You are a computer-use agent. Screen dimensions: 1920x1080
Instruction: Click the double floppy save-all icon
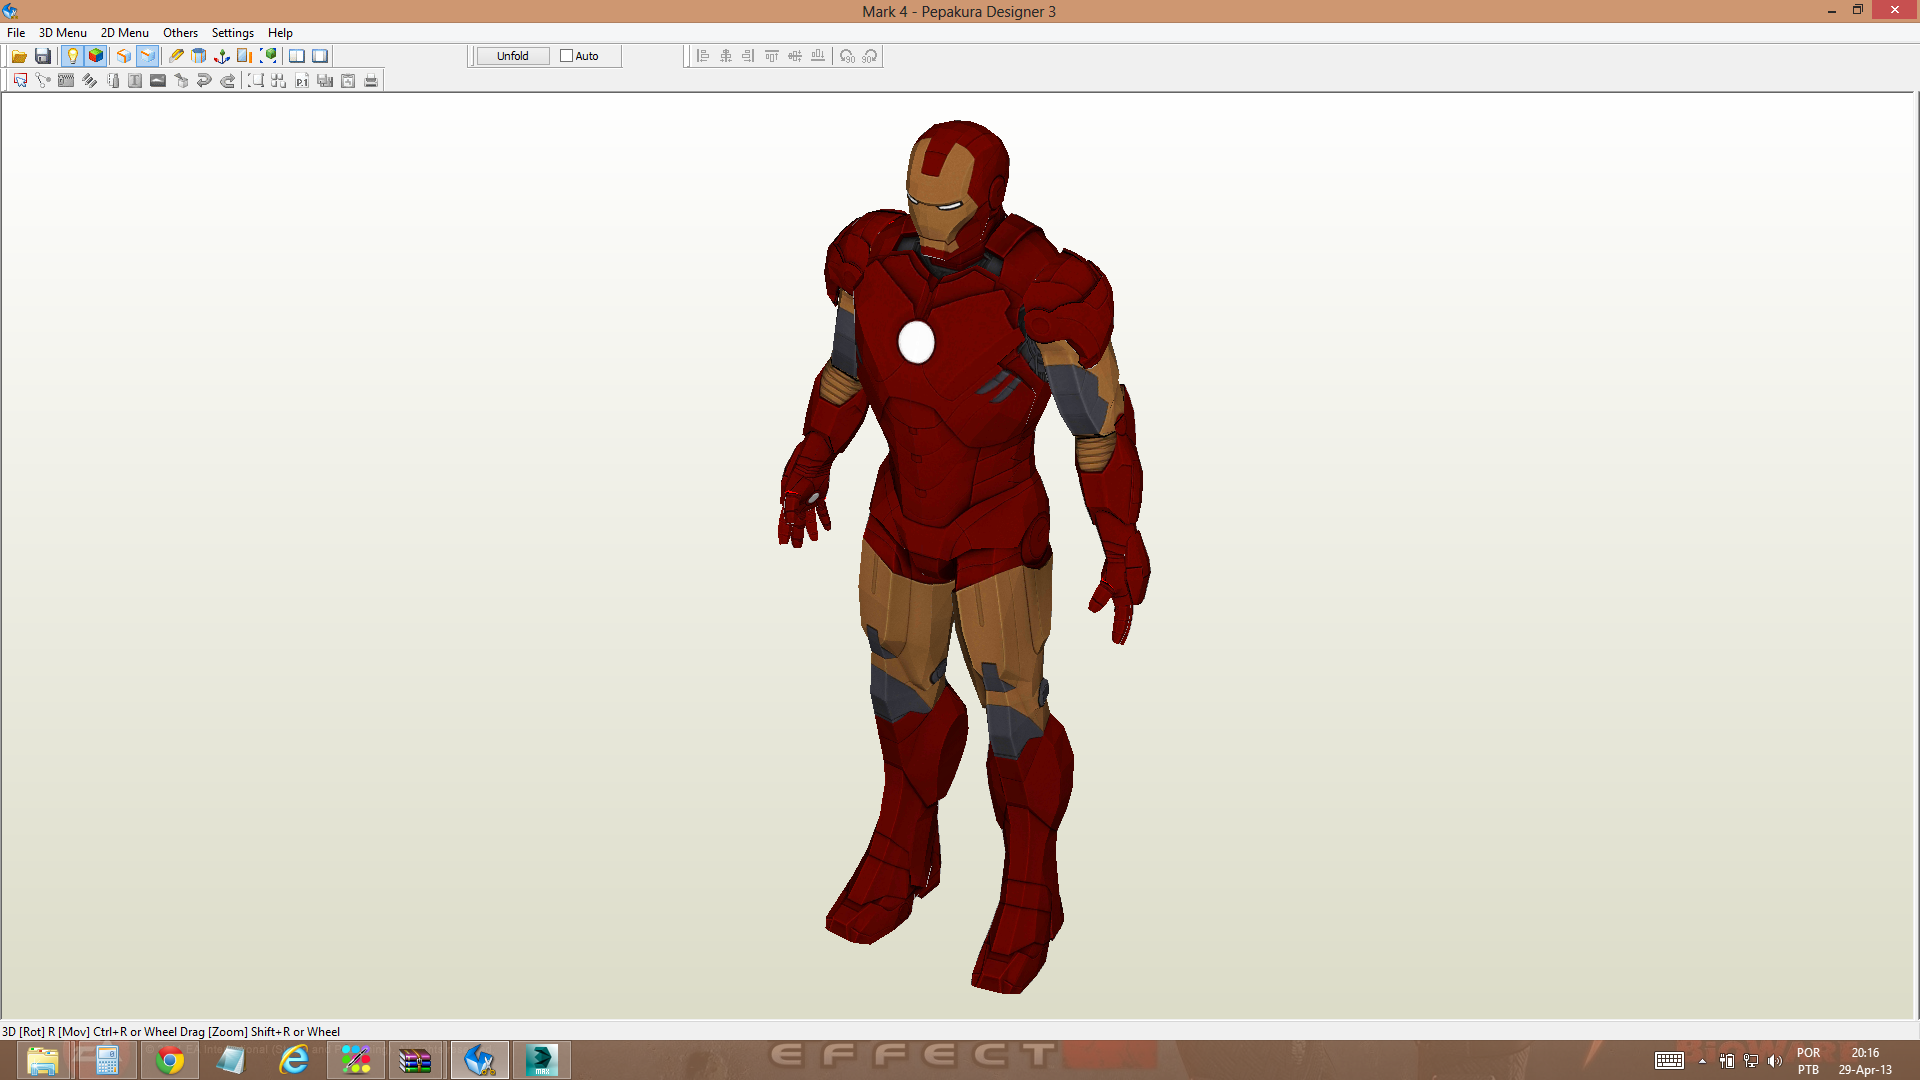(325, 81)
